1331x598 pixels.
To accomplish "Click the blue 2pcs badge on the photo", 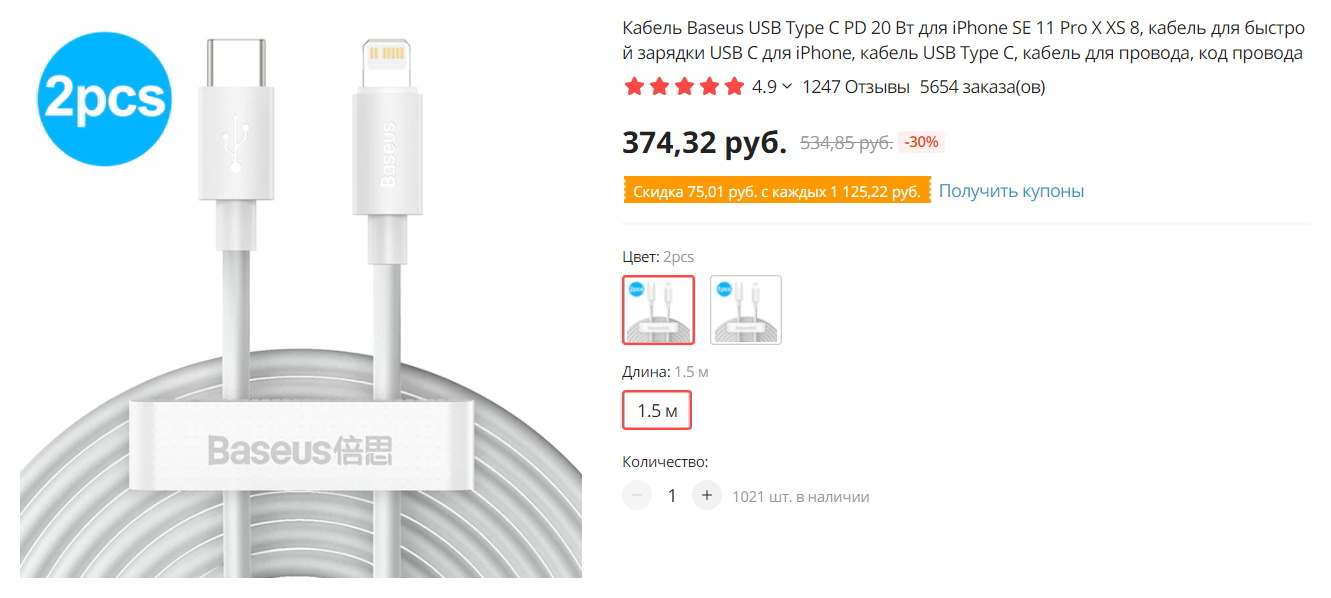I will pyautogui.click(x=104, y=99).
